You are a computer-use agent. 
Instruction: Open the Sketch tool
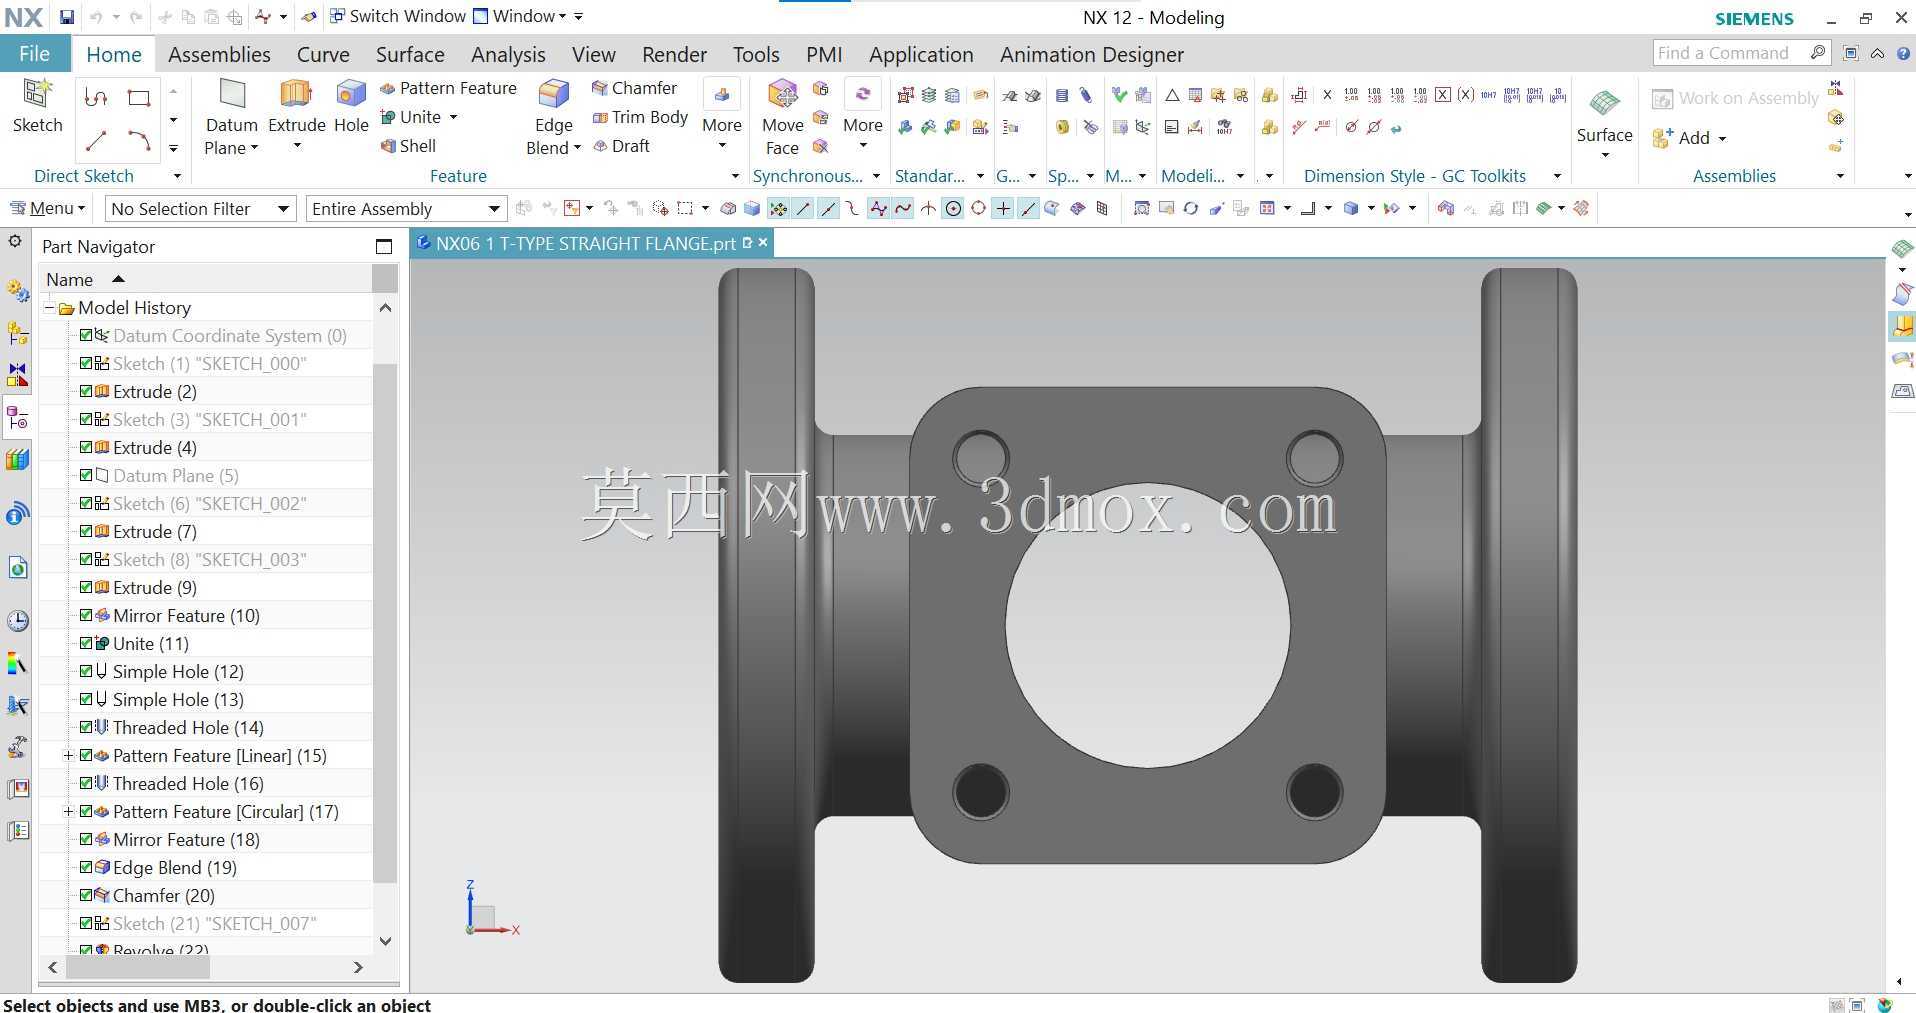[37, 106]
